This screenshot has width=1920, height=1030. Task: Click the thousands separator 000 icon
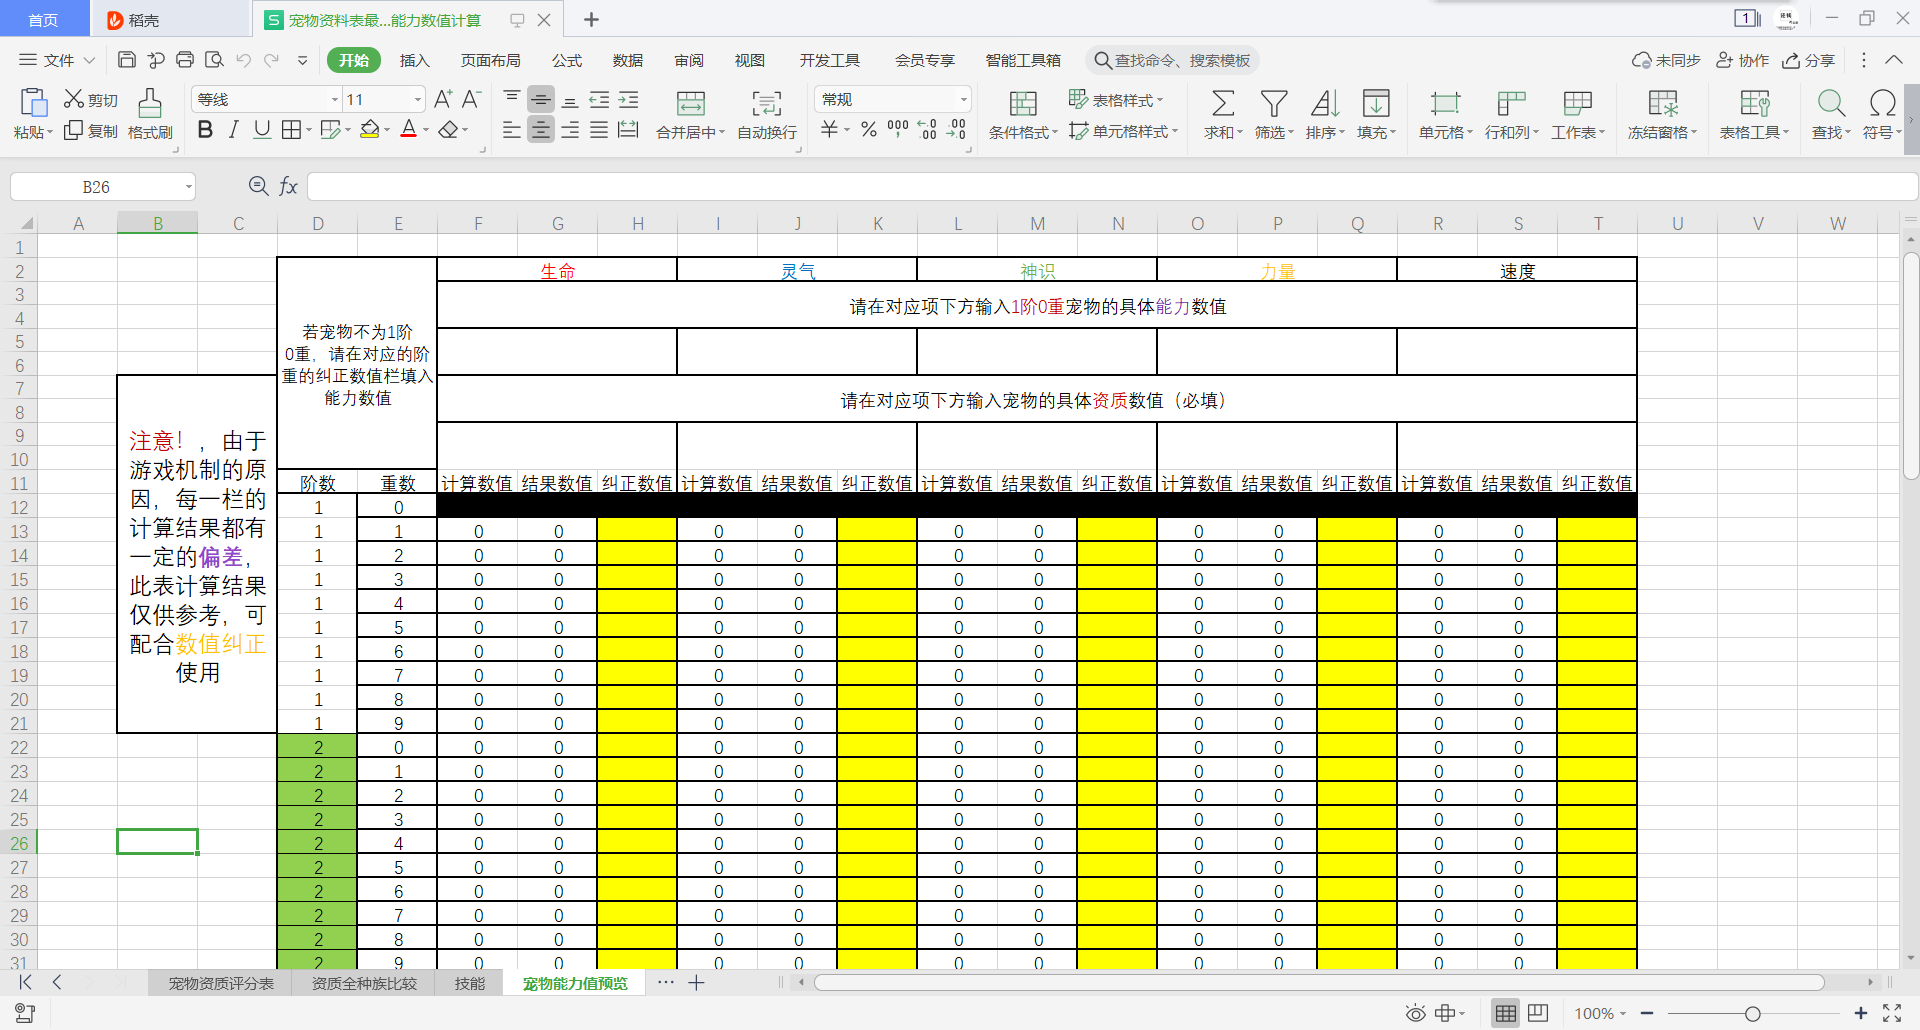(x=898, y=128)
